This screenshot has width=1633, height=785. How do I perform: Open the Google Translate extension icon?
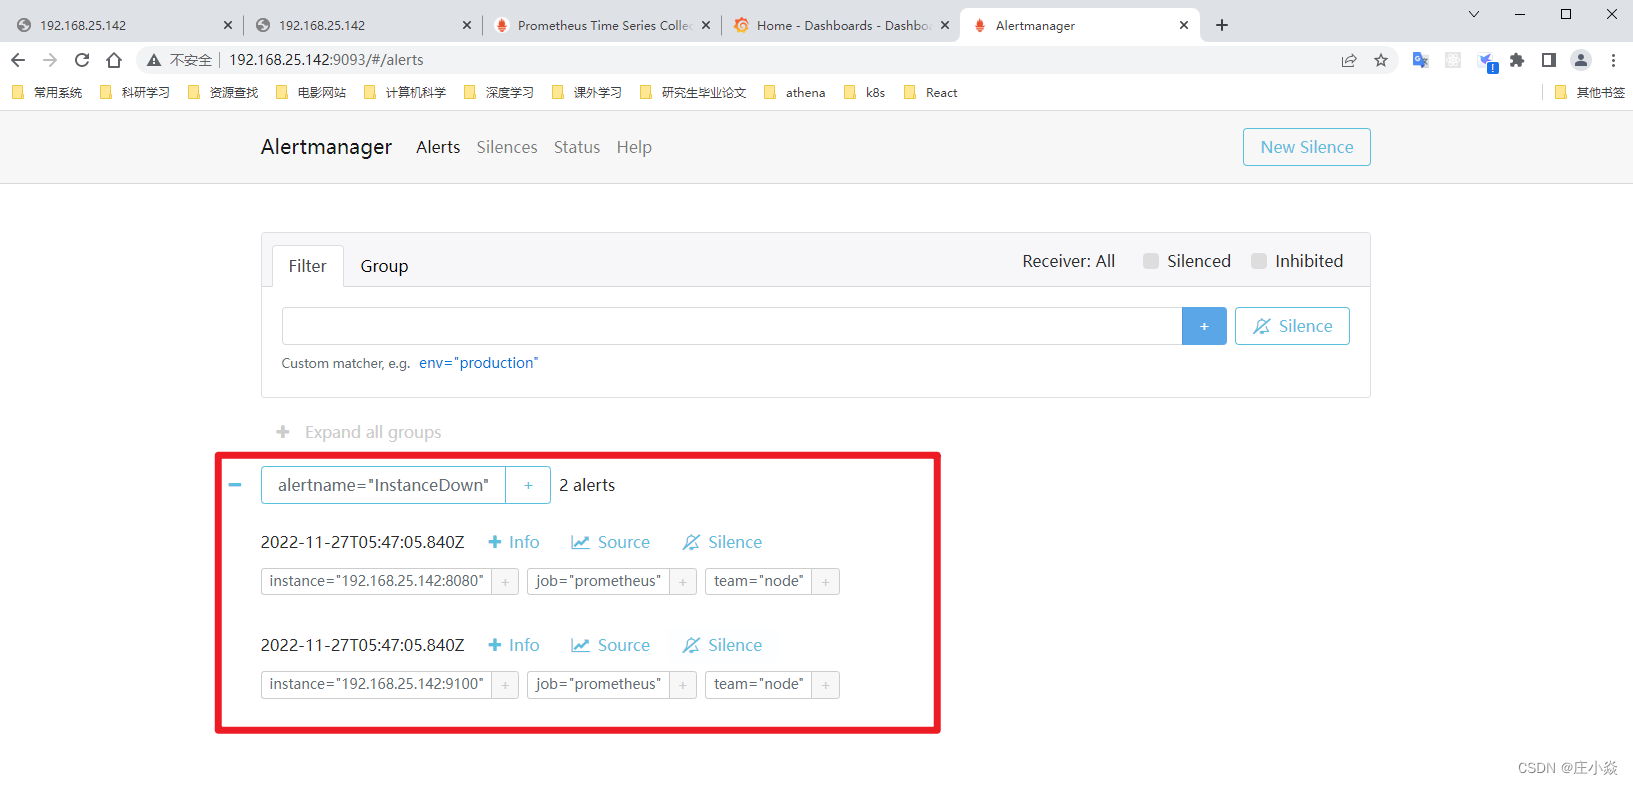1420,60
